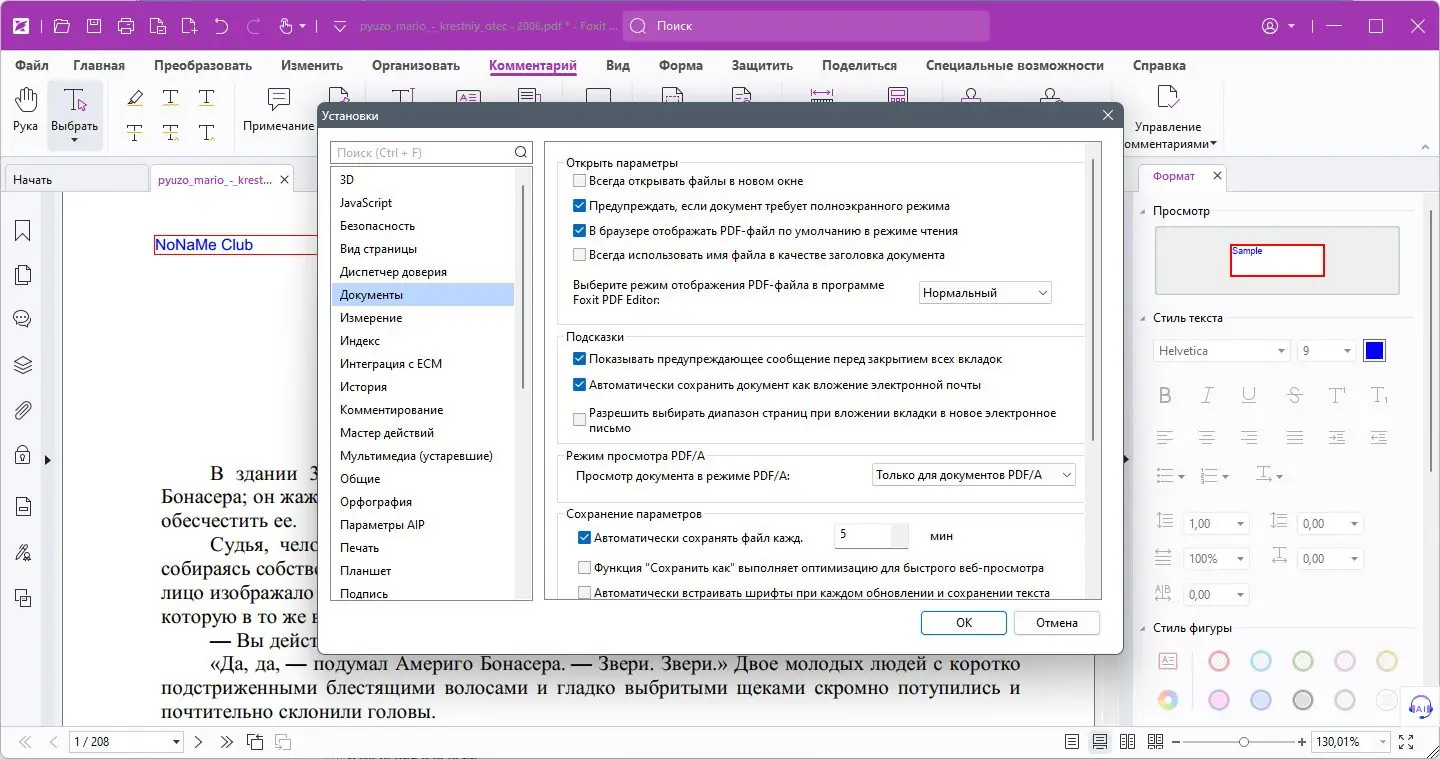Click the OK button
The height and width of the screenshot is (759, 1440).
pyautogui.click(x=964, y=622)
